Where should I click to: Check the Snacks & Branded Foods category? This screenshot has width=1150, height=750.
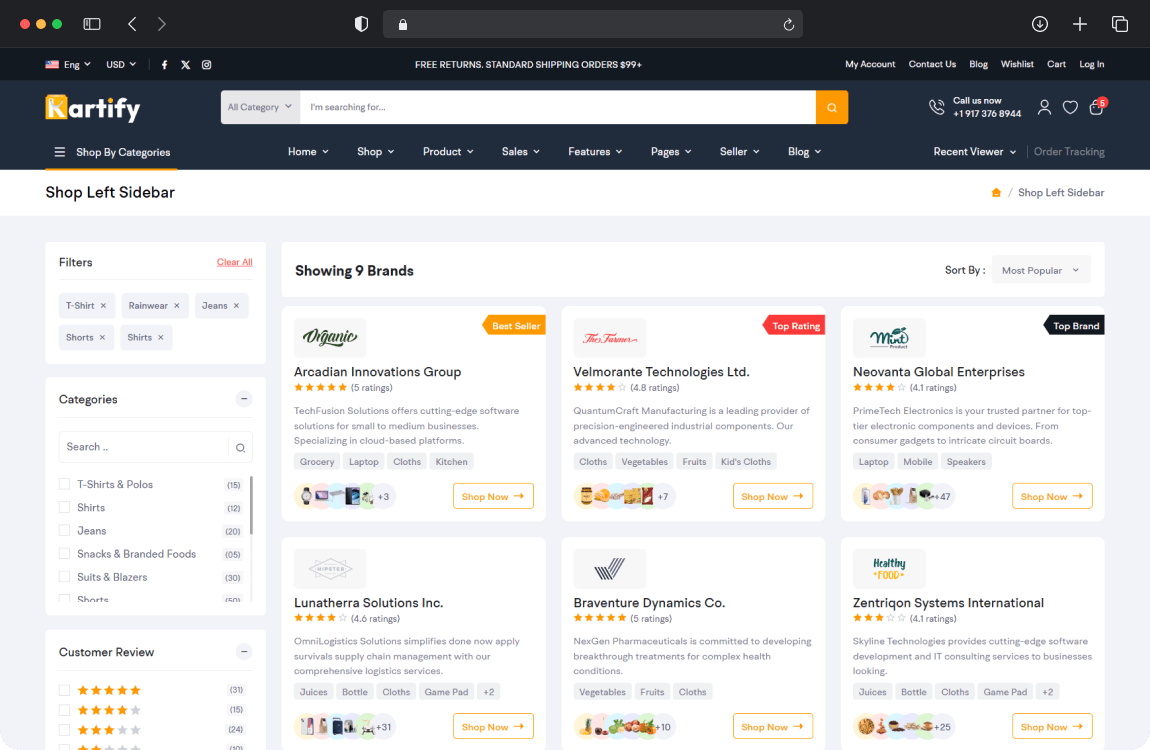click(x=65, y=554)
